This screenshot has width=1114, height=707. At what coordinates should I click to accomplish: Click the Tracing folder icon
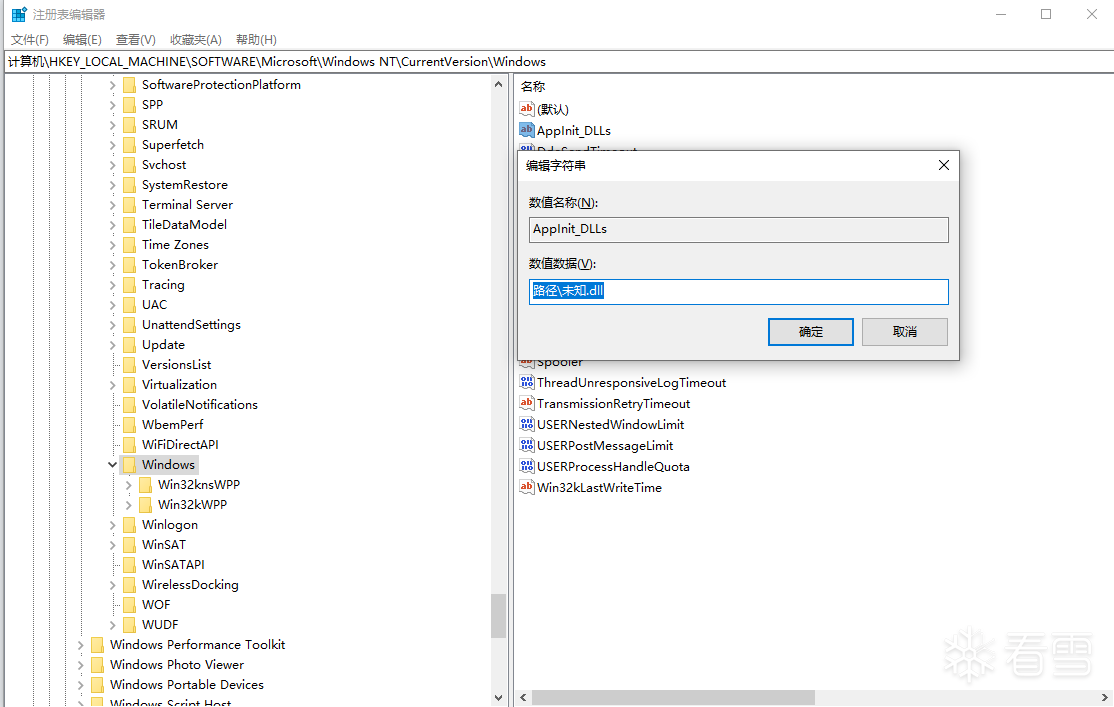coord(129,285)
